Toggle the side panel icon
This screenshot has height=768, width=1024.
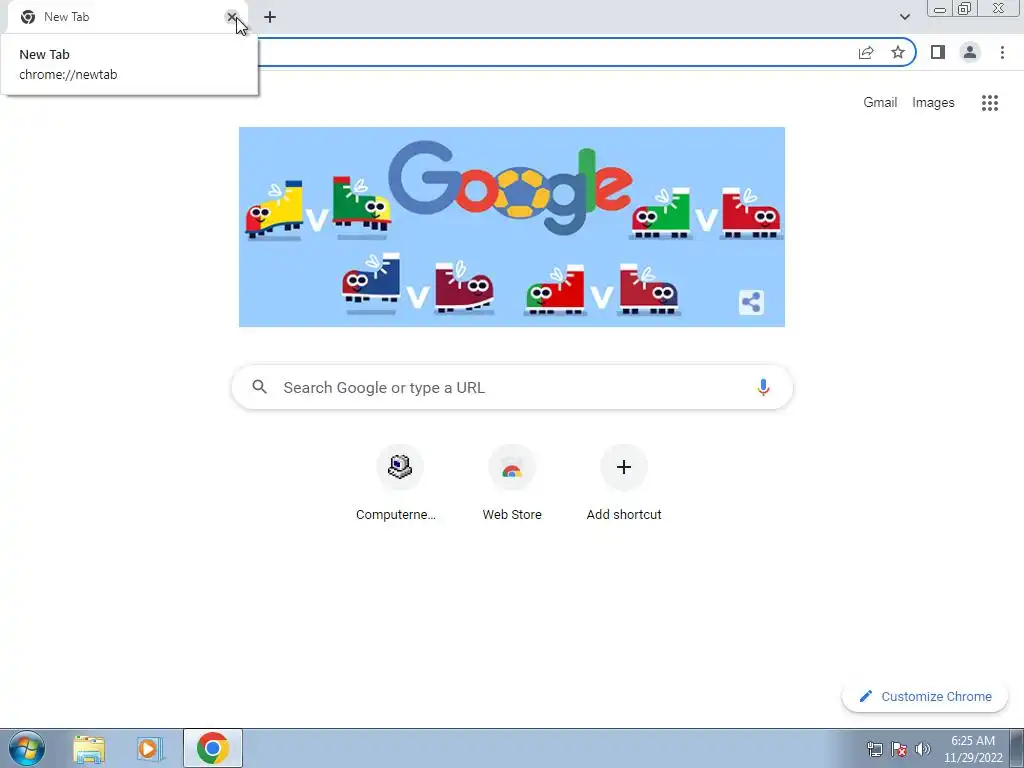(x=938, y=52)
